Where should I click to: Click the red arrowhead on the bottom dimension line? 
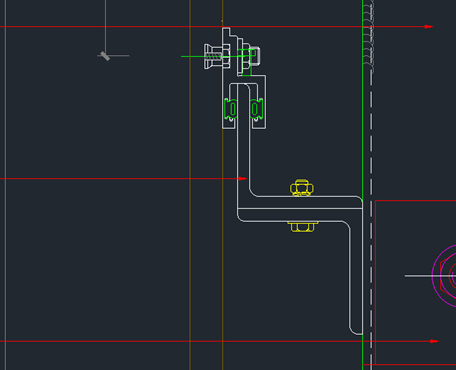[x=434, y=341]
